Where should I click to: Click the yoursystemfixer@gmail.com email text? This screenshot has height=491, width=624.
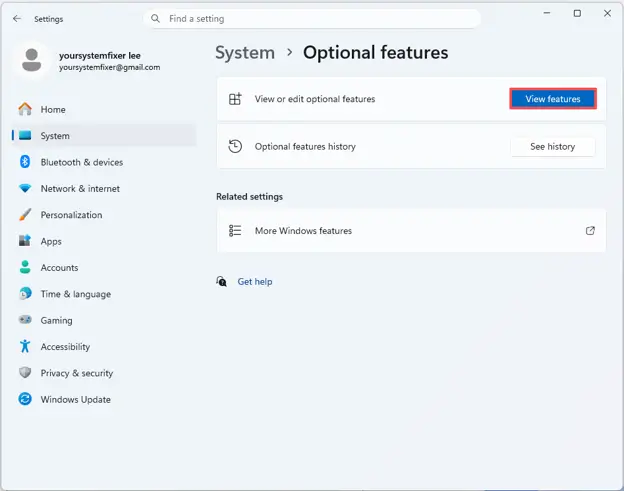click(x=109, y=68)
